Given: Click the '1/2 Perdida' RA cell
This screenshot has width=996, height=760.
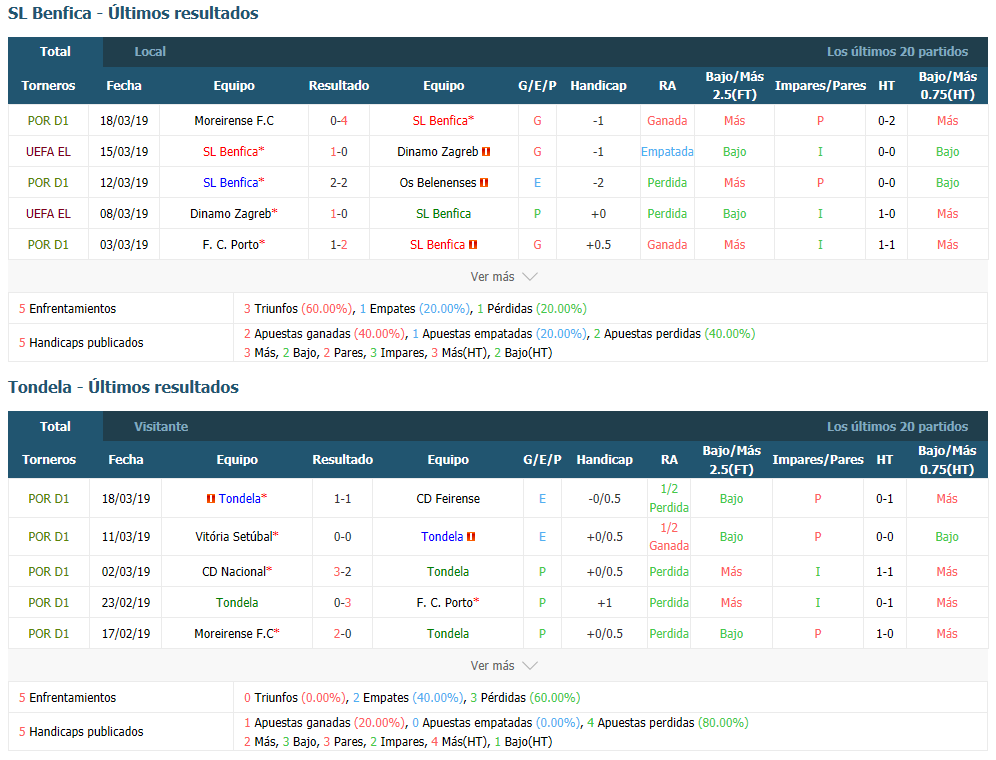Looking at the screenshot, I should (669, 498).
